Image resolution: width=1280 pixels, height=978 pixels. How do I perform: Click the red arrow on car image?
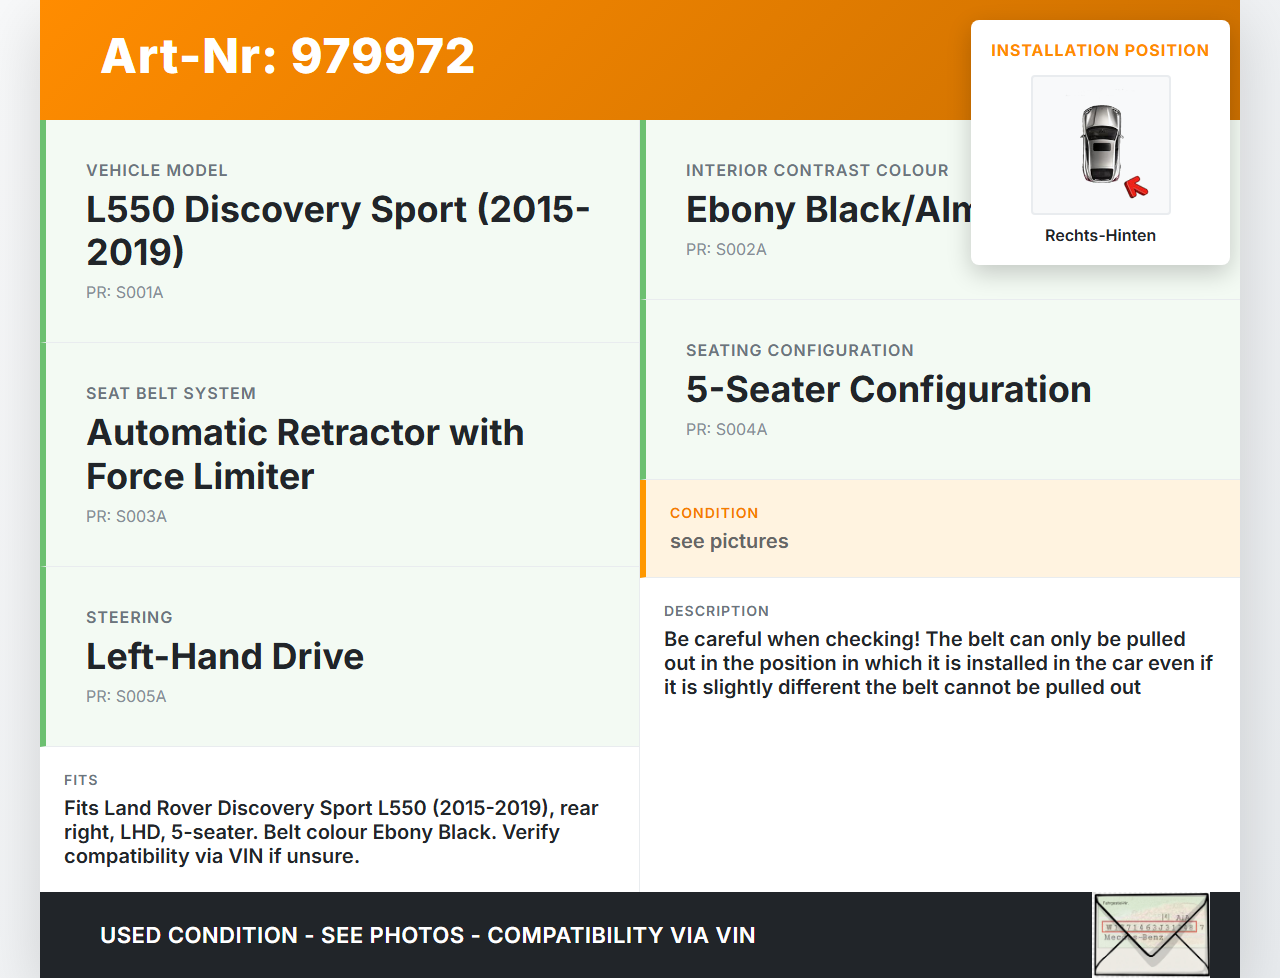1136,186
